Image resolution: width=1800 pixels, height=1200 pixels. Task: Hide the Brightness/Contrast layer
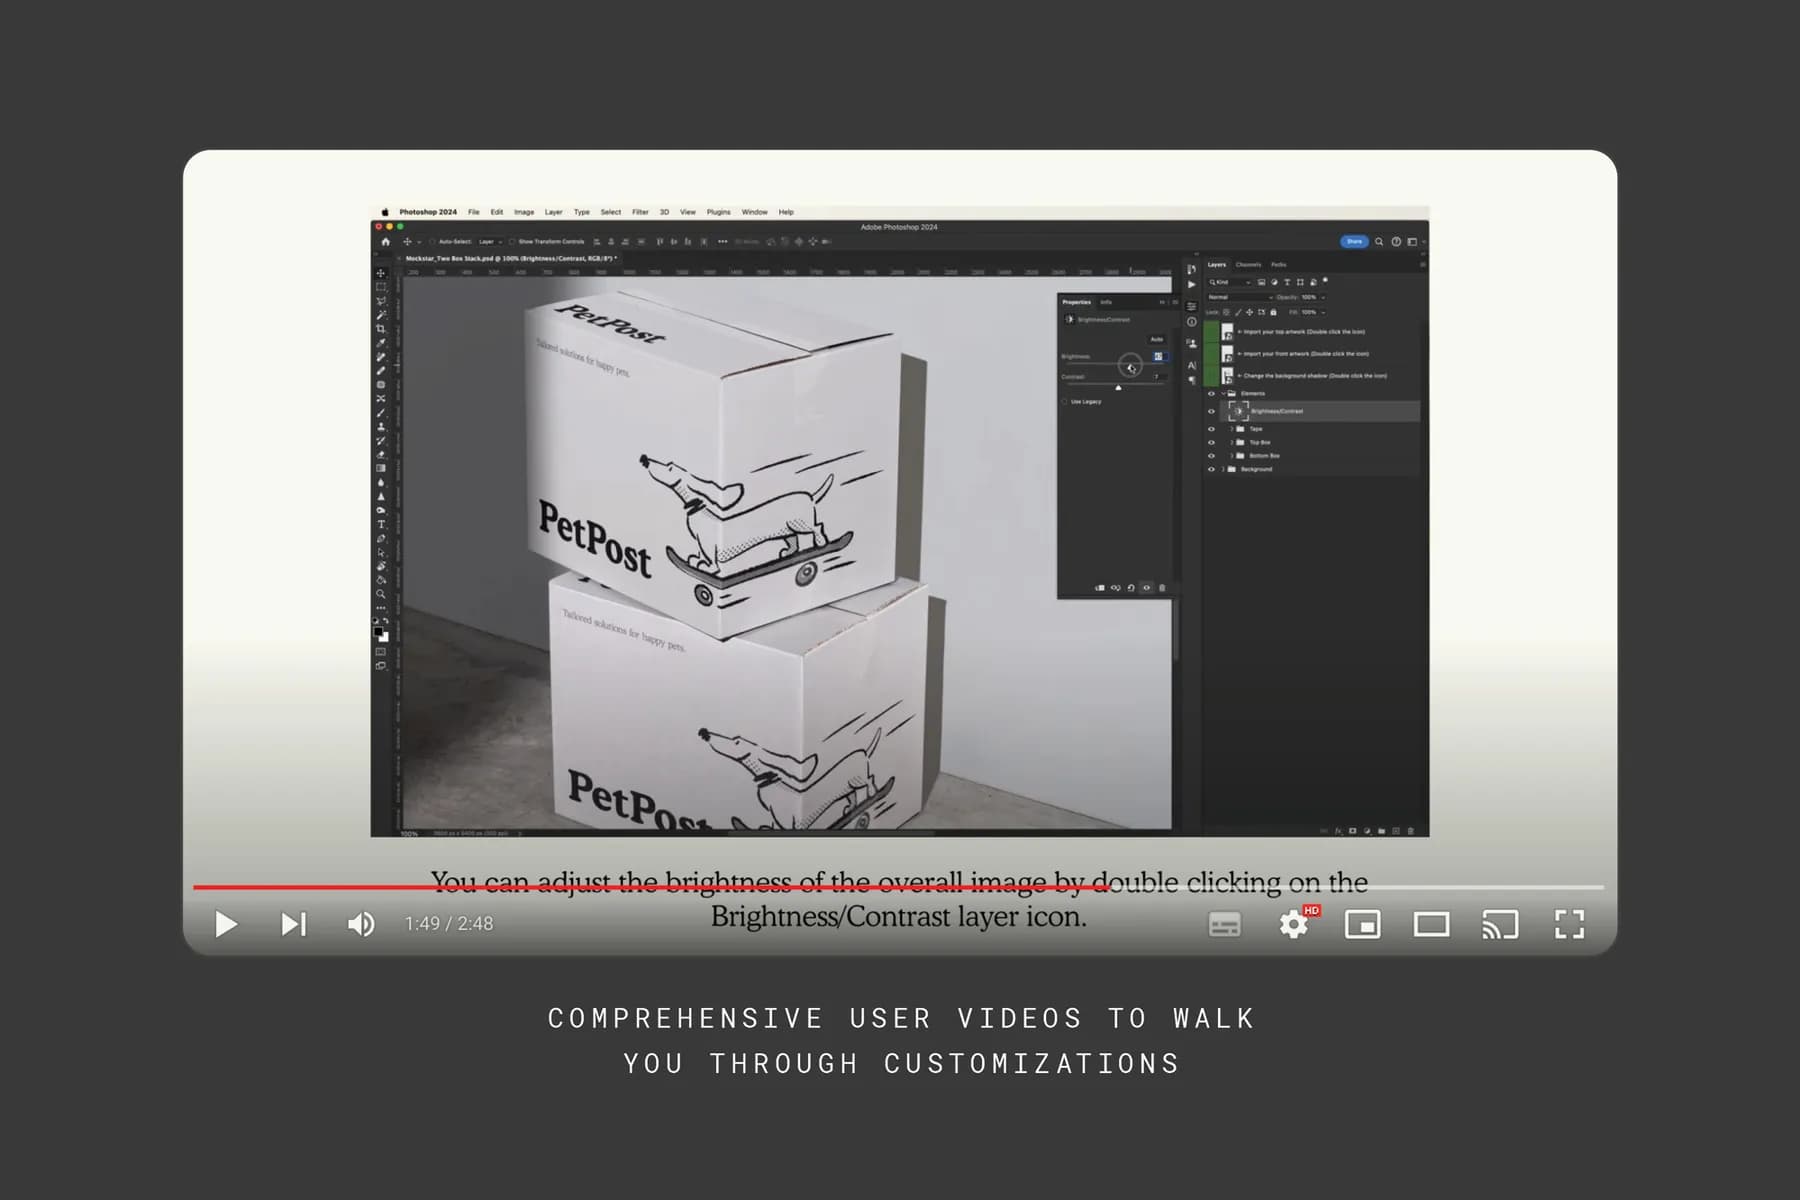click(1211, 411)
